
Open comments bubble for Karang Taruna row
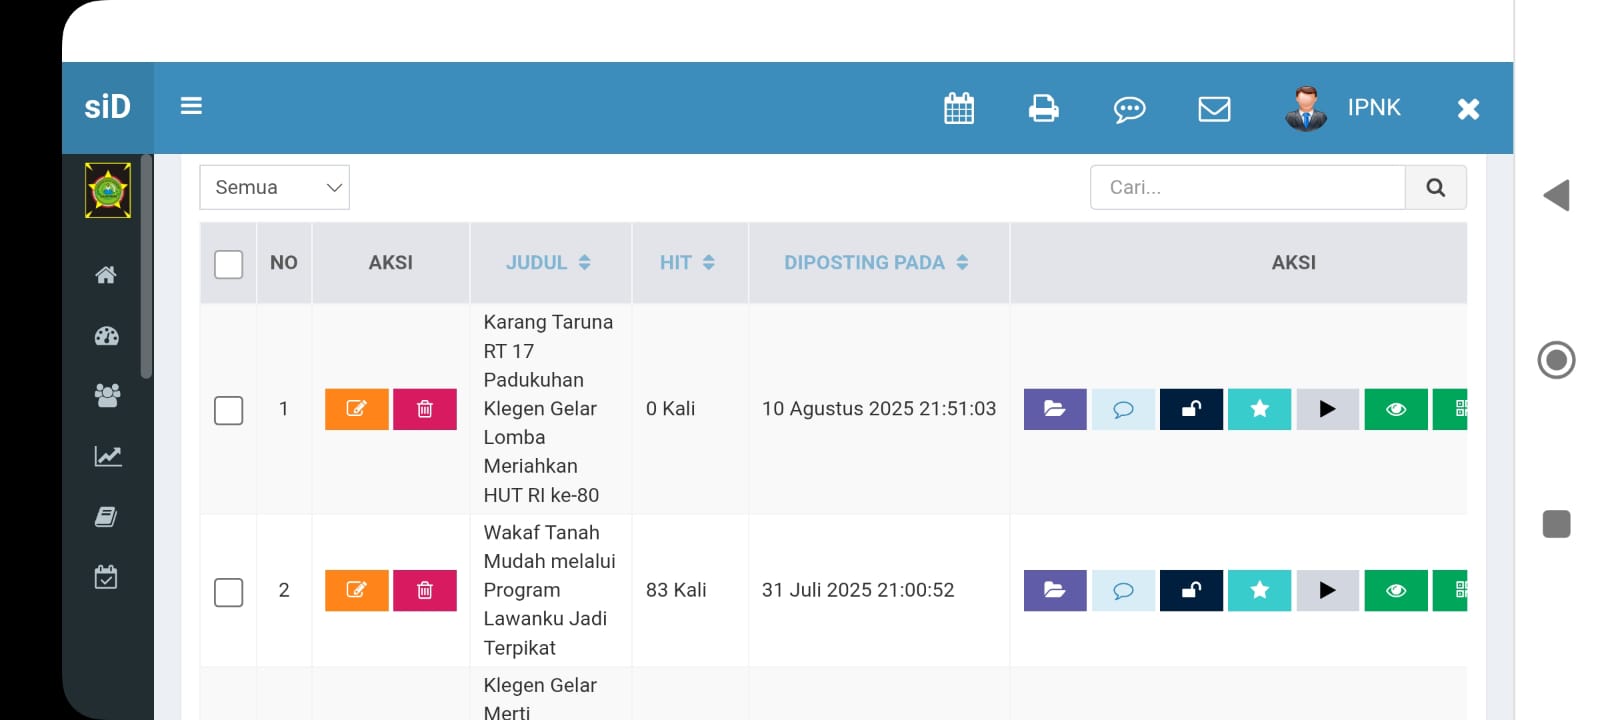click(1123, 409)
